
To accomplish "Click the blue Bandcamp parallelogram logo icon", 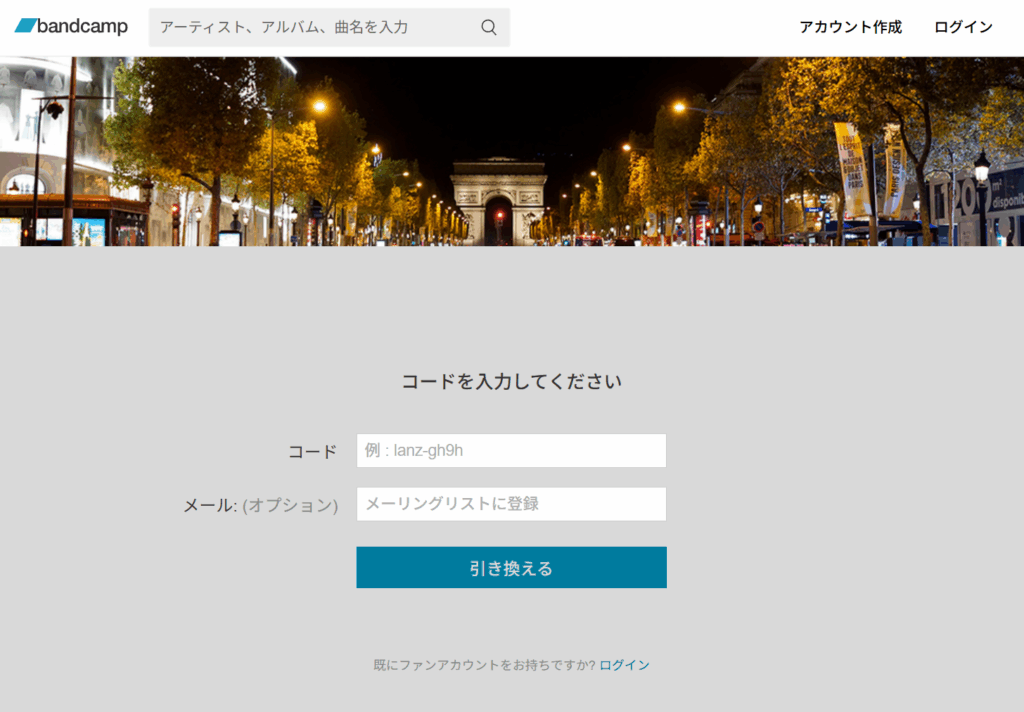I will click(25, 26).
